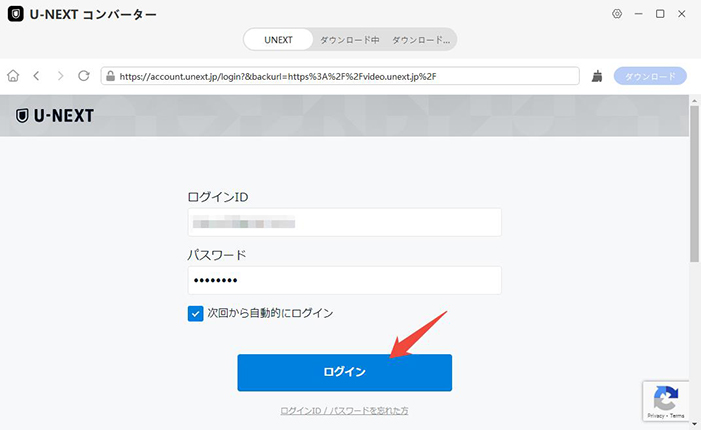Focus the ログインID input field

click(x=345, y=222)
